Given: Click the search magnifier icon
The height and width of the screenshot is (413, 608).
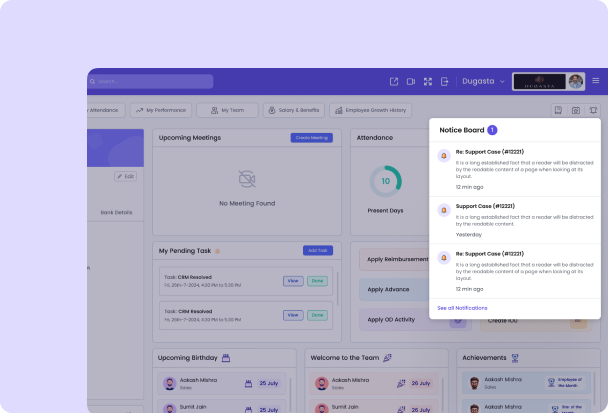Looking at the screenshot, I should (x=92, y=81).
